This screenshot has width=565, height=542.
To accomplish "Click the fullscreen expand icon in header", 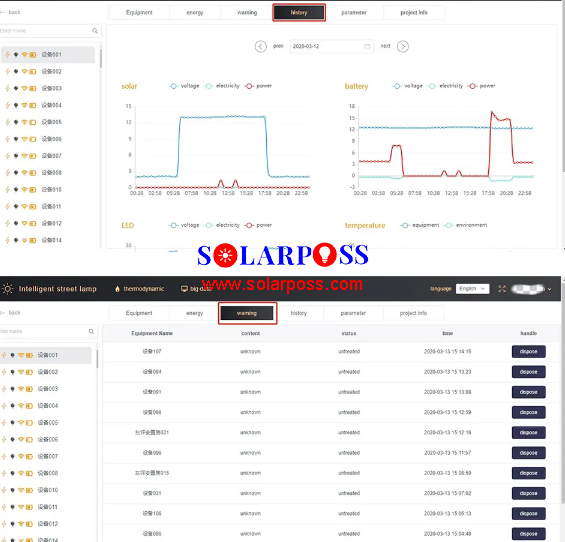I will click(502, 289).
